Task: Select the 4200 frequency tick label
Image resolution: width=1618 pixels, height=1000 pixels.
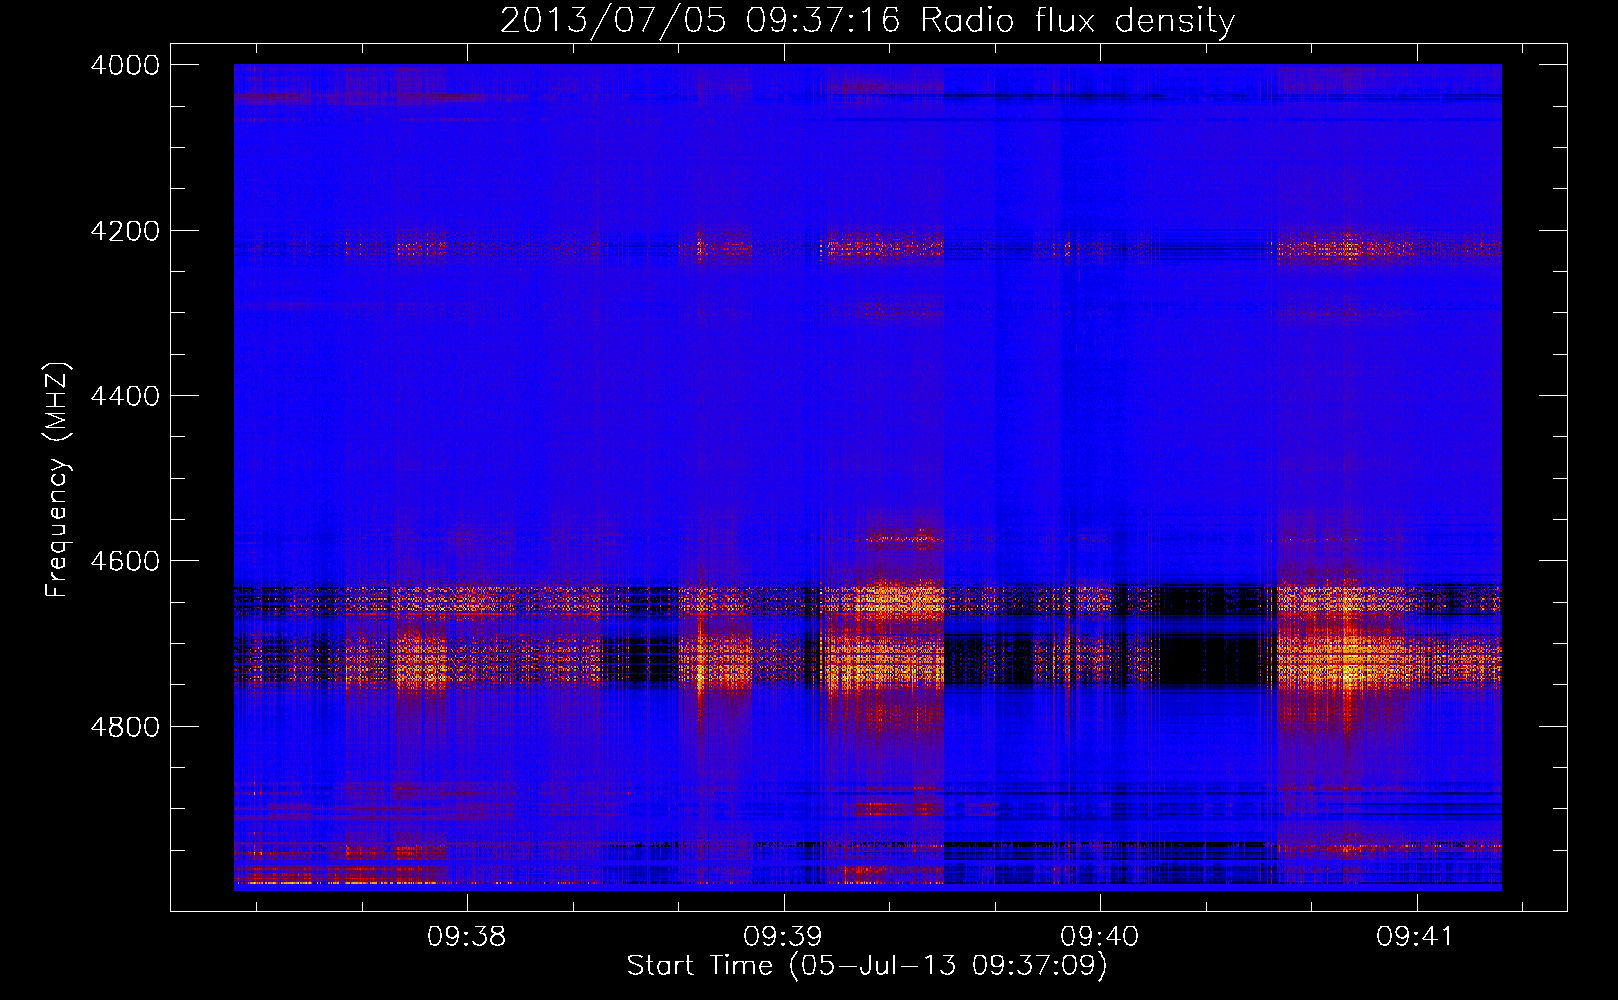Action: (125, 231)
